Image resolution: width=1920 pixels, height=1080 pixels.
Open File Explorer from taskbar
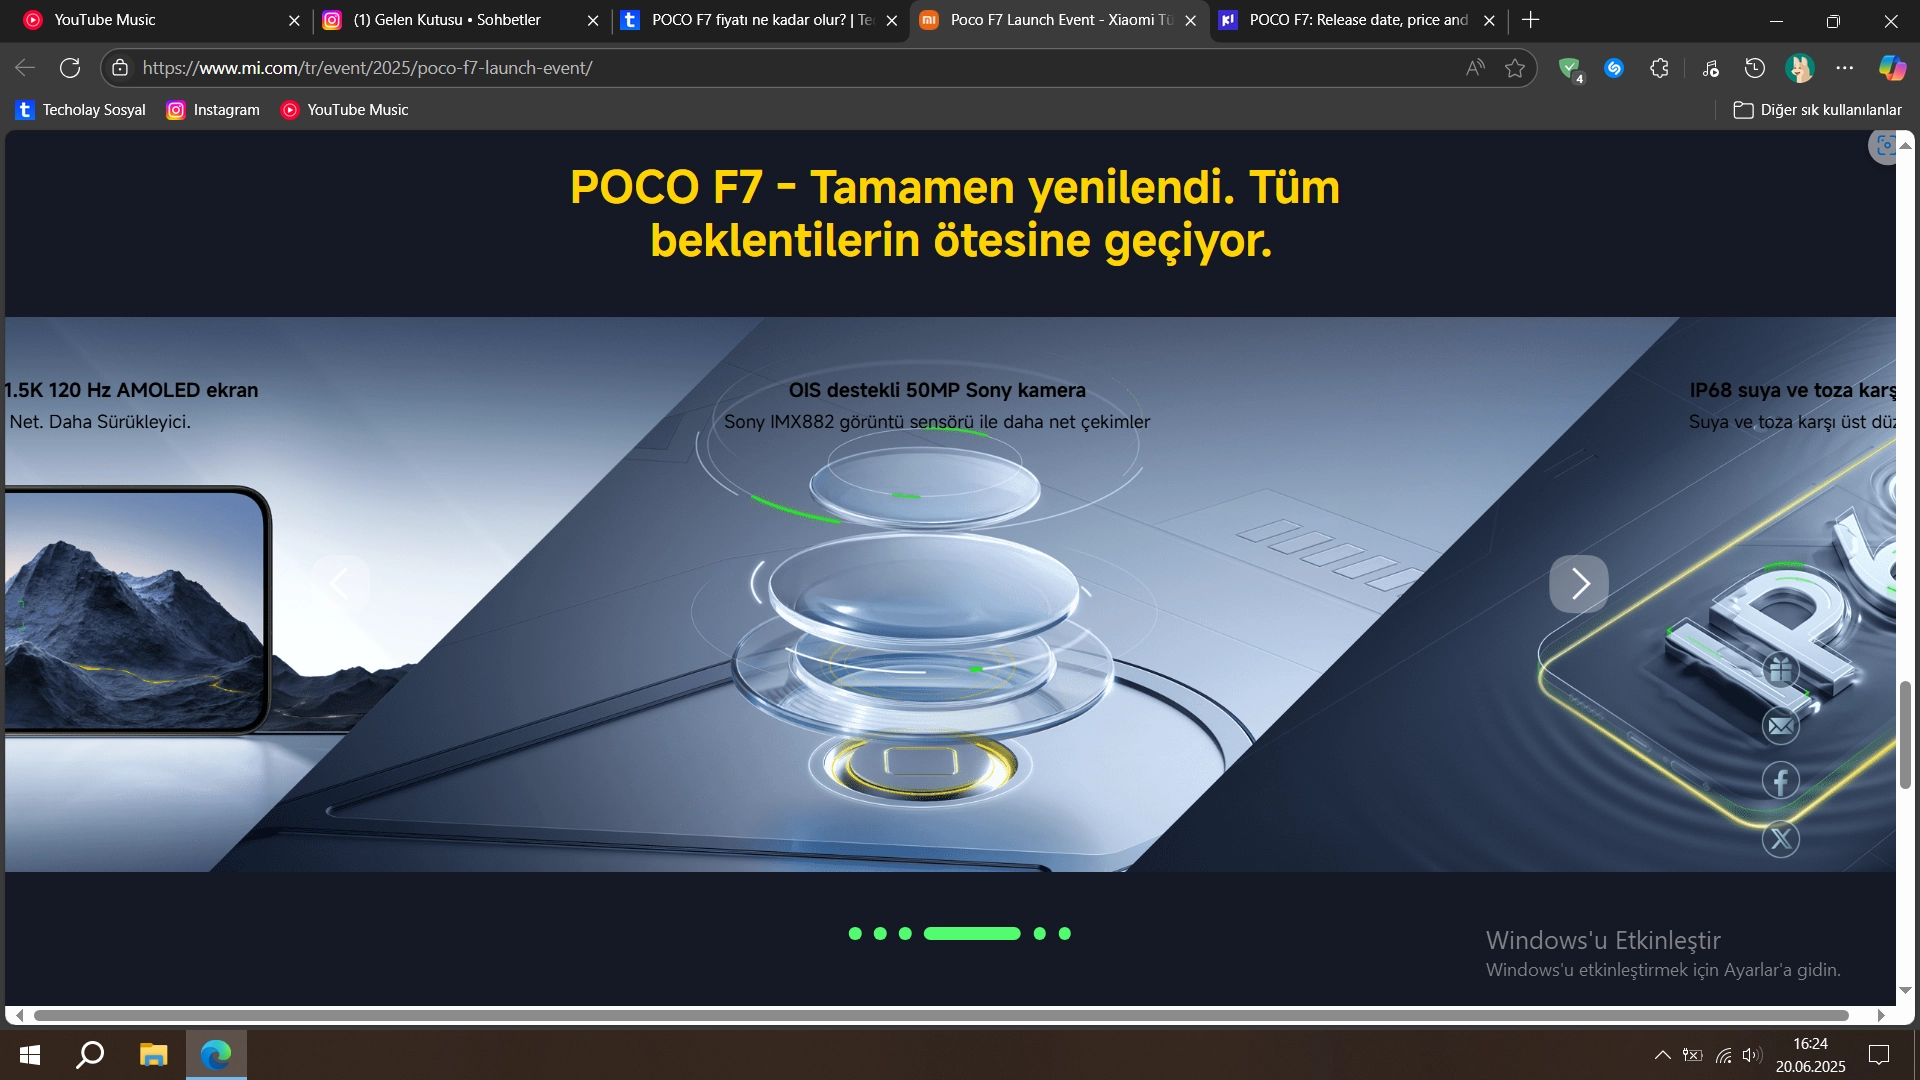(153, 1055)
